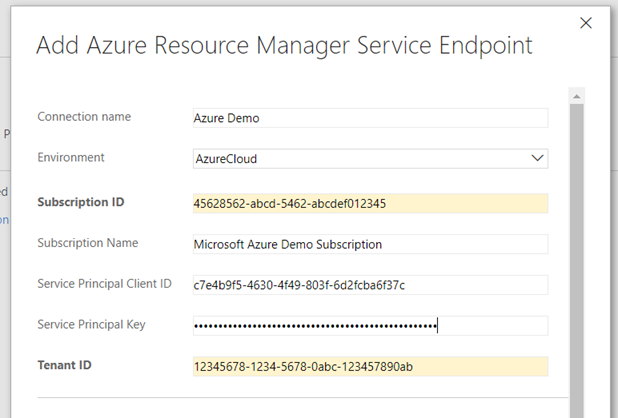Click the scrollbar up arrow

[576, 97]
